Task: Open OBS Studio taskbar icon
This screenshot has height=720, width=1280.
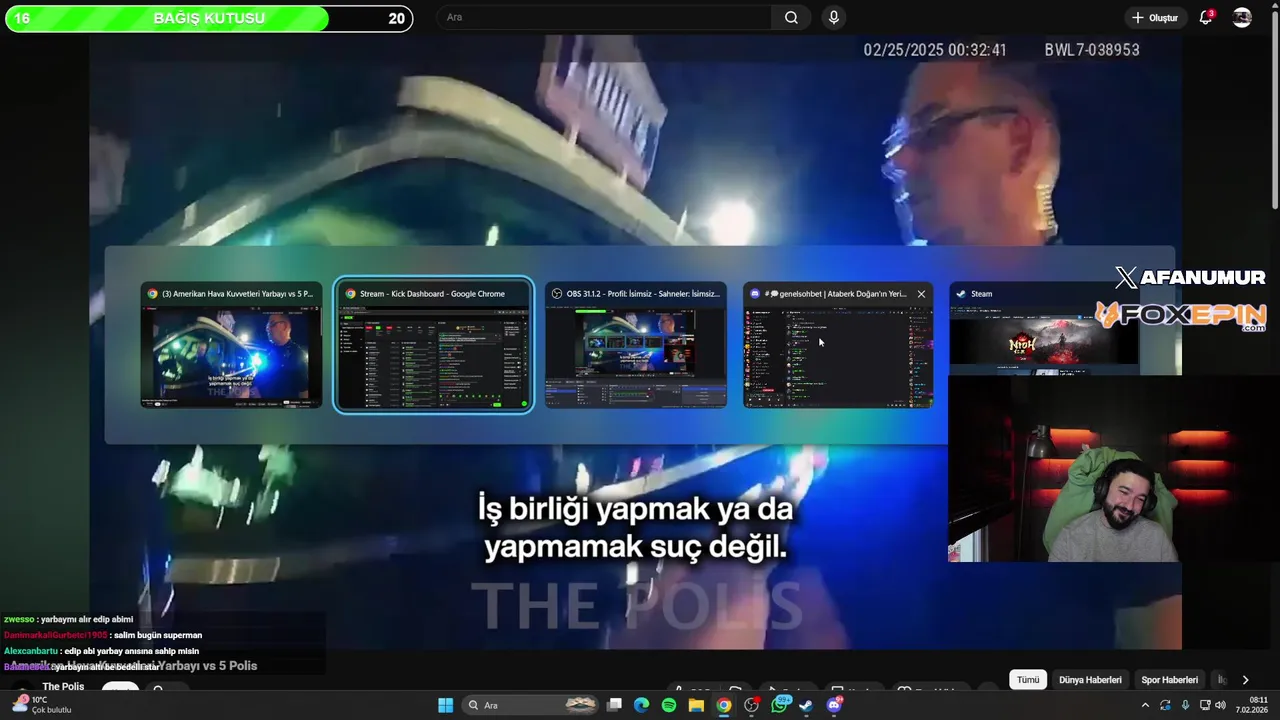Action: coord(751,705)
